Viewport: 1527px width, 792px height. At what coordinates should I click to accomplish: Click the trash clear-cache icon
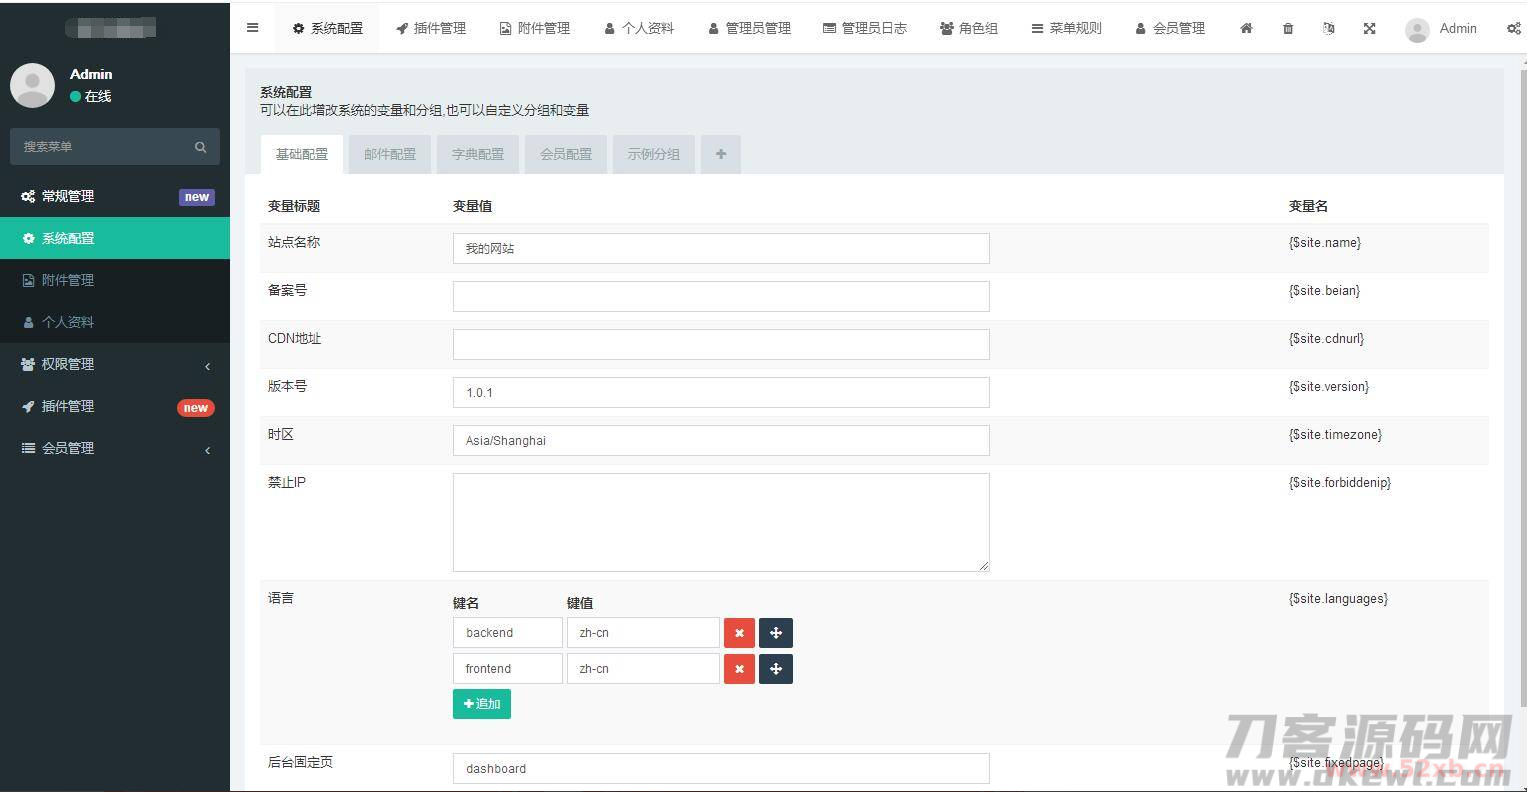[x=1288, y=28]
